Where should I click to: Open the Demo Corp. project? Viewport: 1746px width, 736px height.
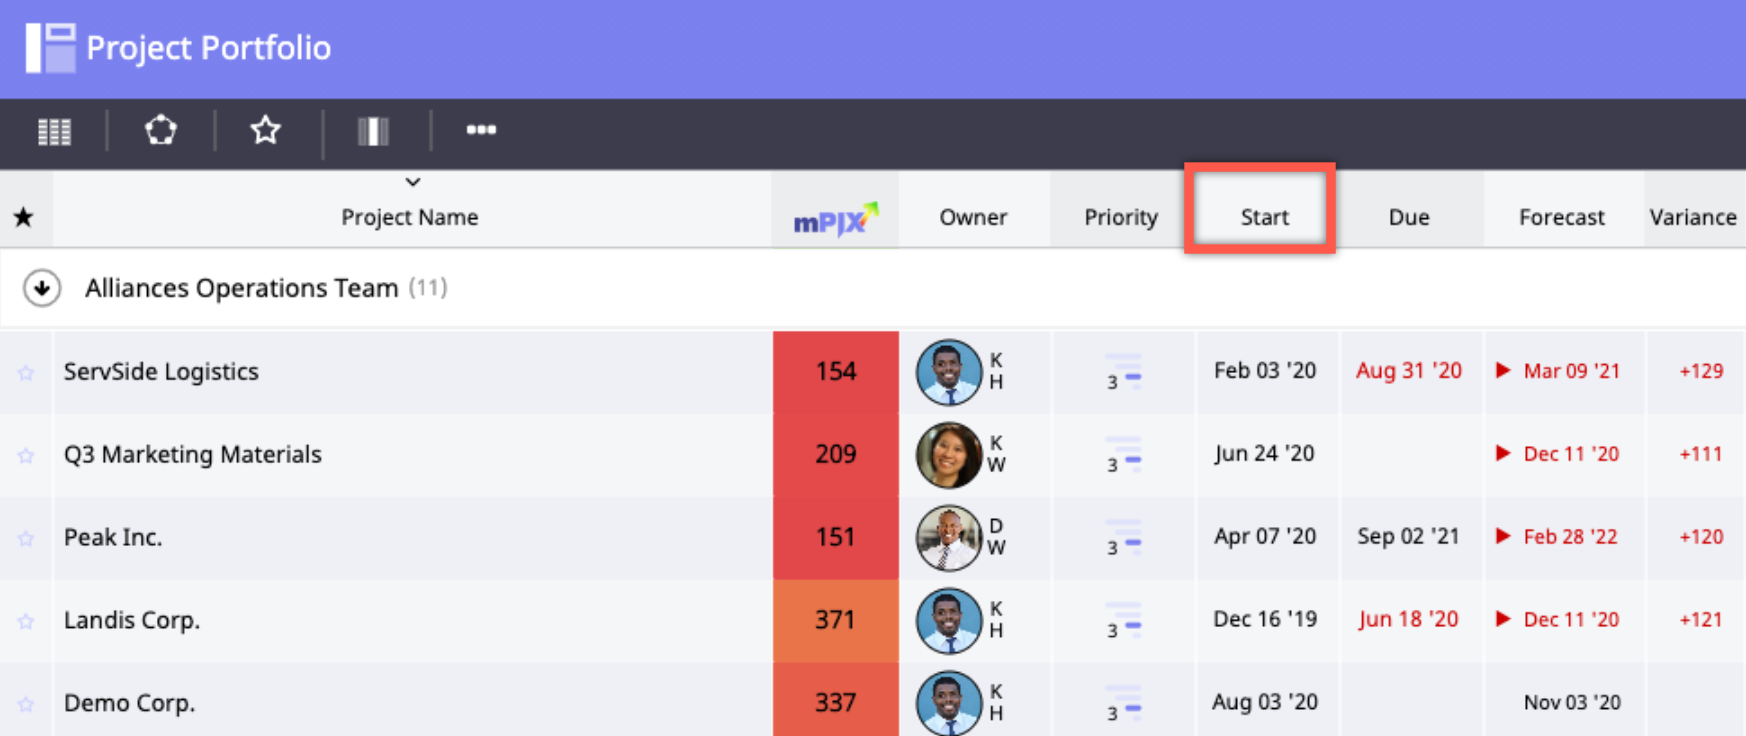pyautogui.click(x=129, y=703)
